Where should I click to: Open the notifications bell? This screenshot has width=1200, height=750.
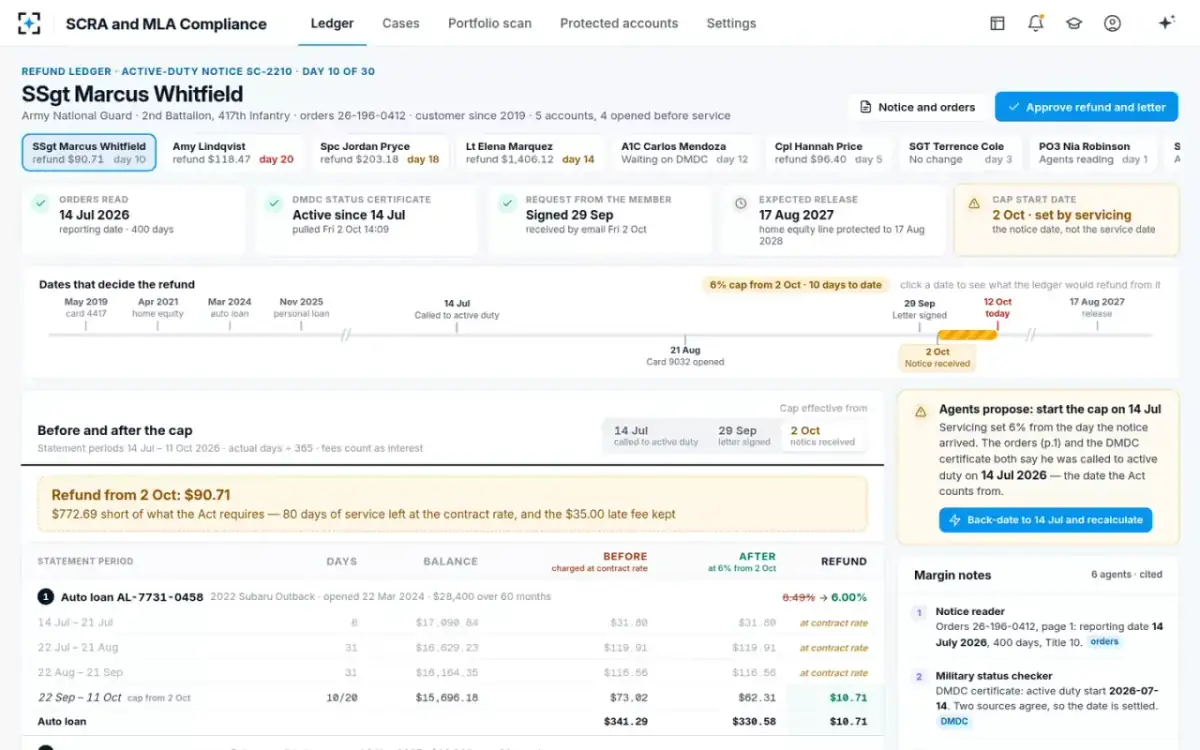coord(1035,23)
